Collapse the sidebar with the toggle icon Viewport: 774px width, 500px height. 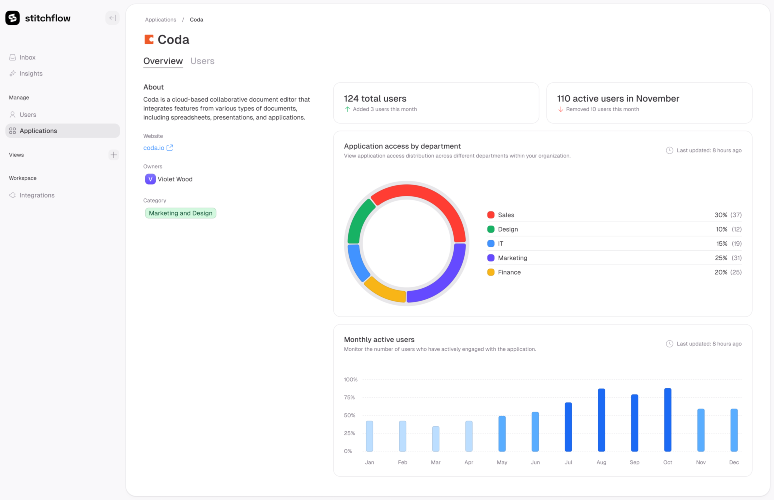click(113, 18)
